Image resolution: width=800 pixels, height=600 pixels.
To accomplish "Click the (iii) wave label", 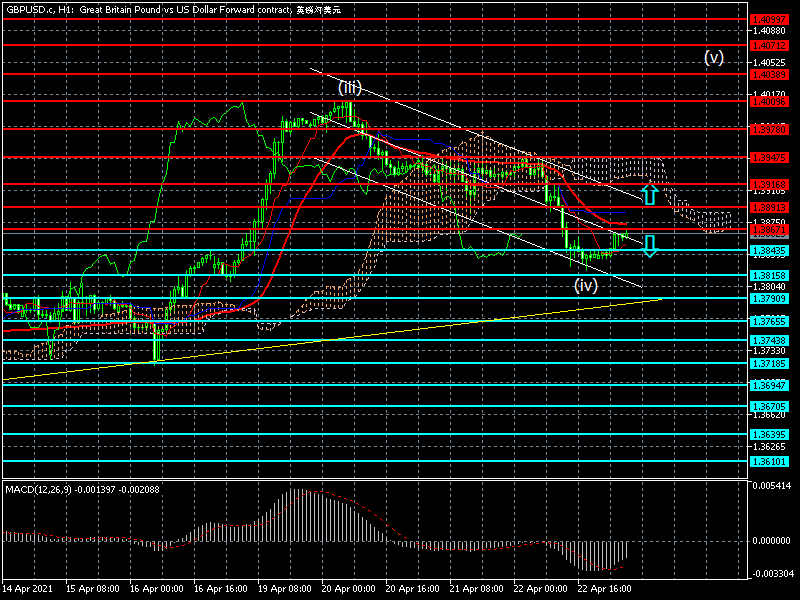I will tap(350, 88).
